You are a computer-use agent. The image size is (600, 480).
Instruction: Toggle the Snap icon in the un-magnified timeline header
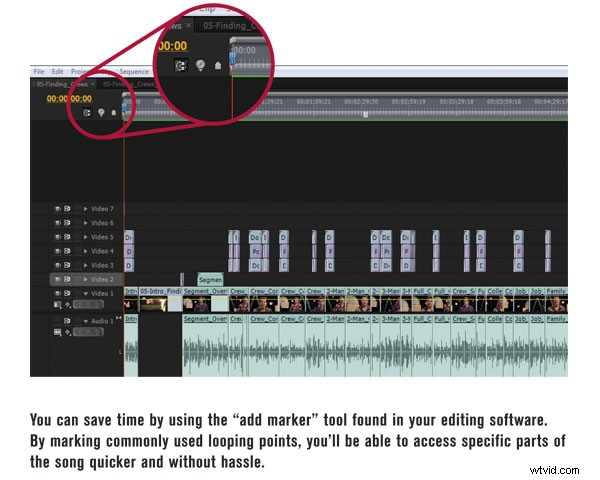point(87,113)
